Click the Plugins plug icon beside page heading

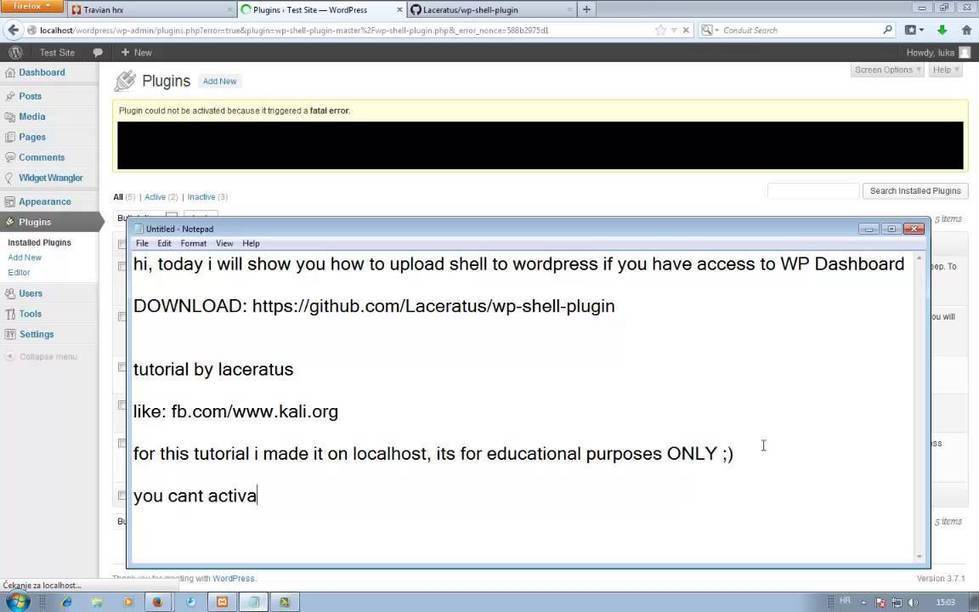coord(125,81)
